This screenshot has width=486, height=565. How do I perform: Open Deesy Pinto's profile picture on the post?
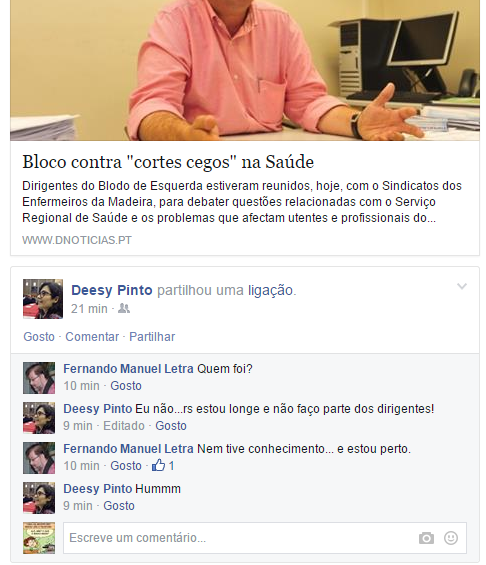pyautogui.click(x=43, y=299)
